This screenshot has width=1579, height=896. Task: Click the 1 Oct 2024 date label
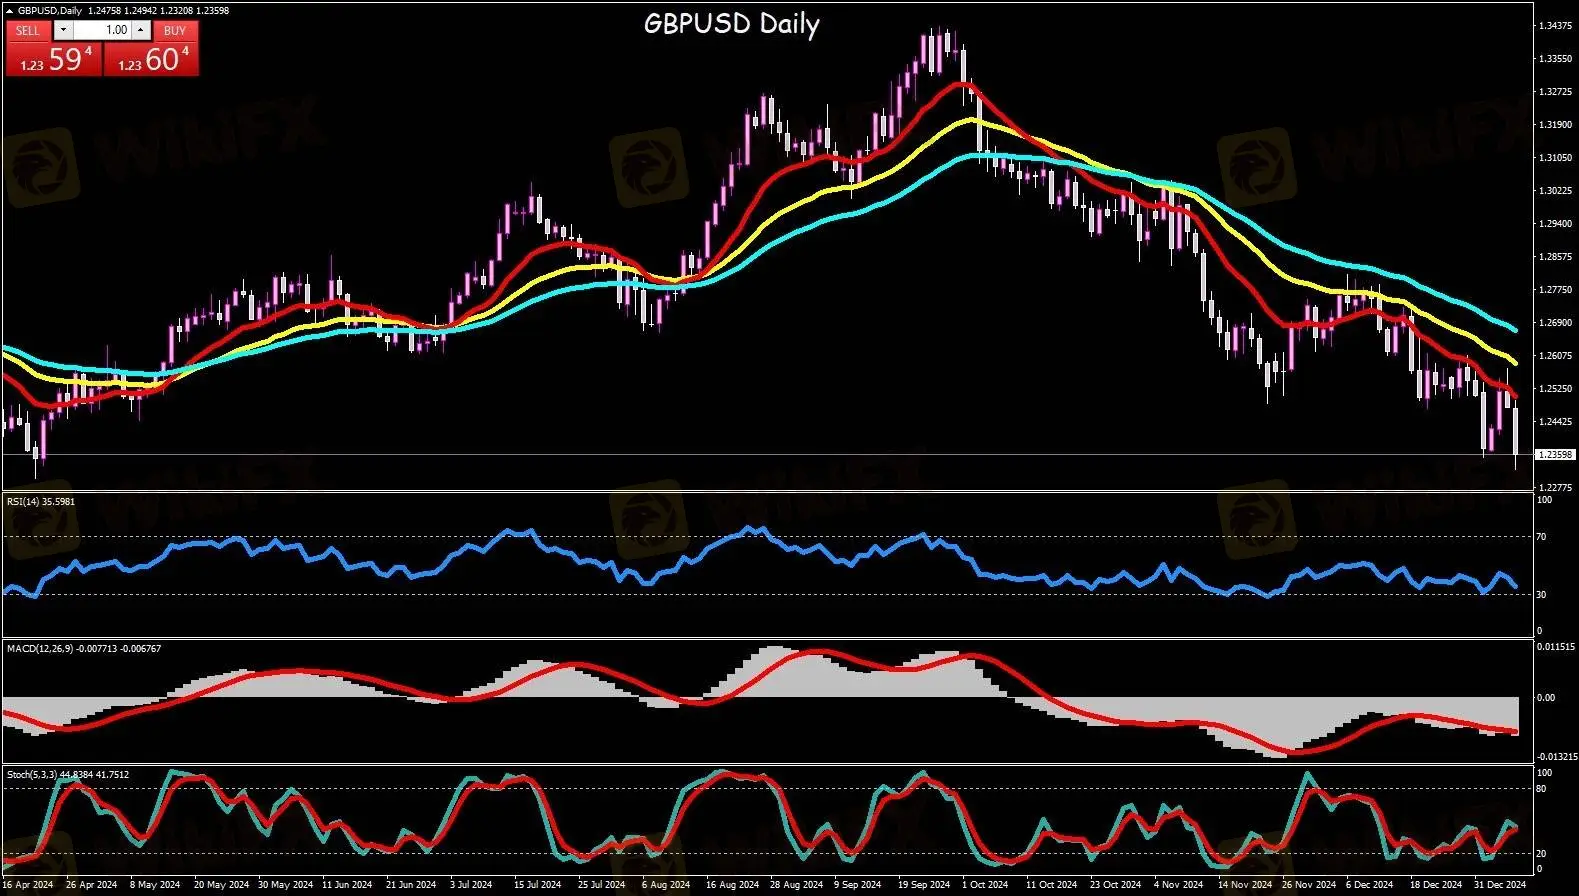pos(985,885)
